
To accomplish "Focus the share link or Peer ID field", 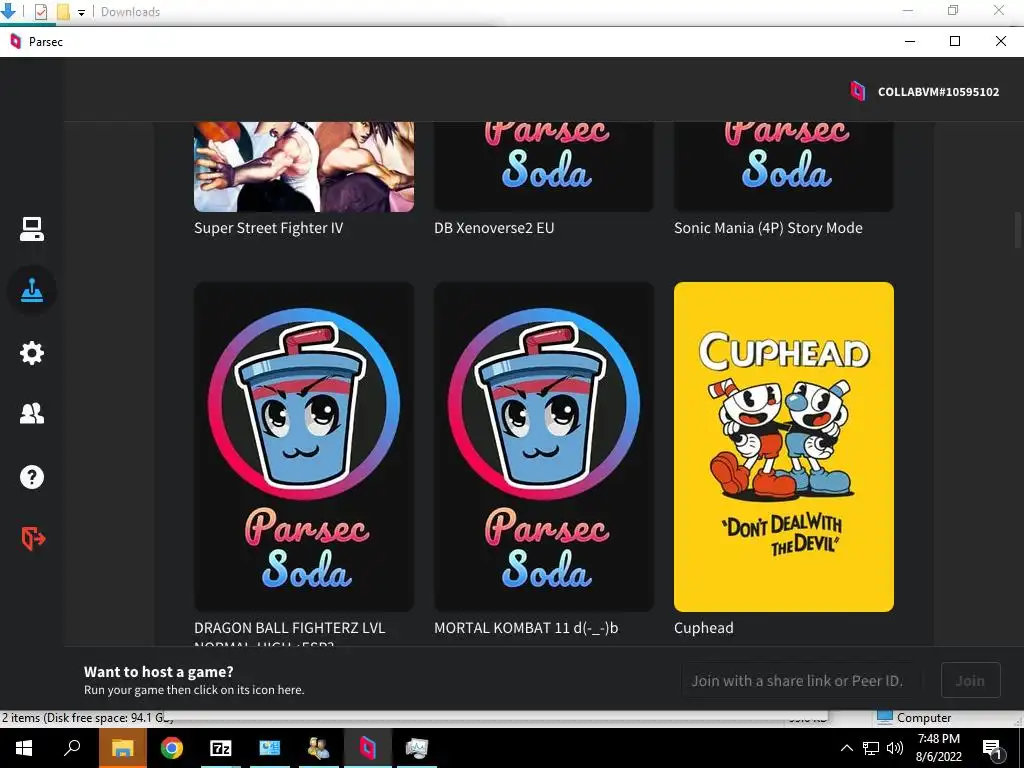I will [801, 680].
